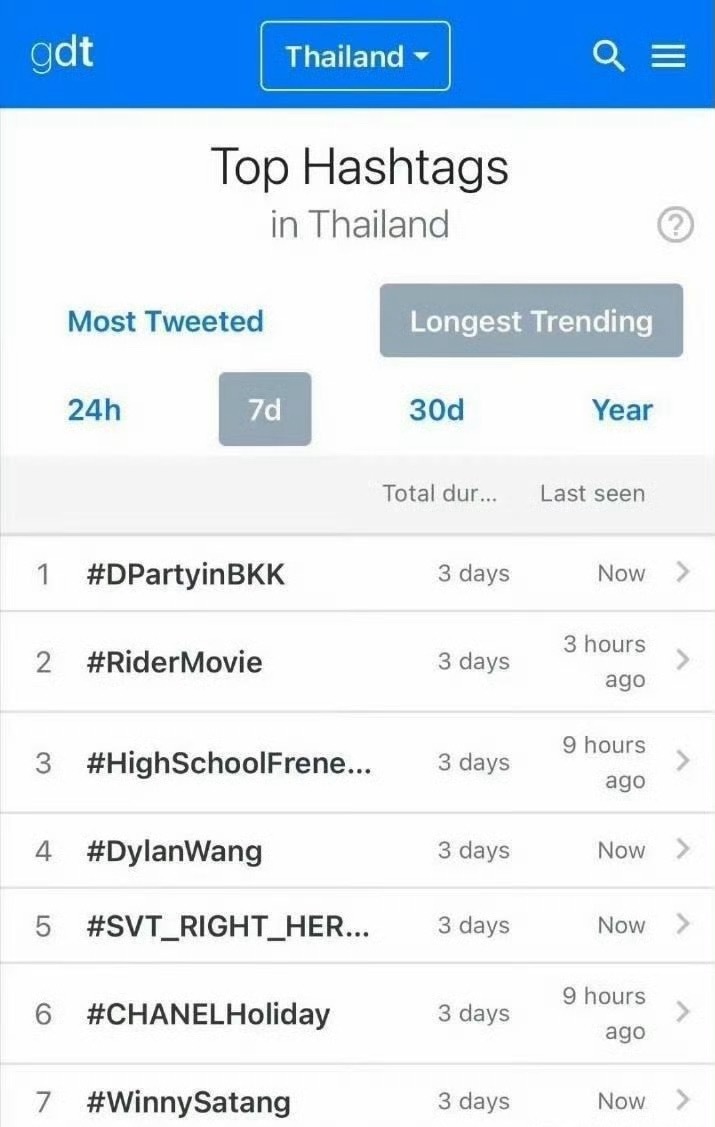Open the #DPartyinBKK hashtag link
This screenshot has width=715, height=1127.
pyautogui.click(x=186, y=574)
